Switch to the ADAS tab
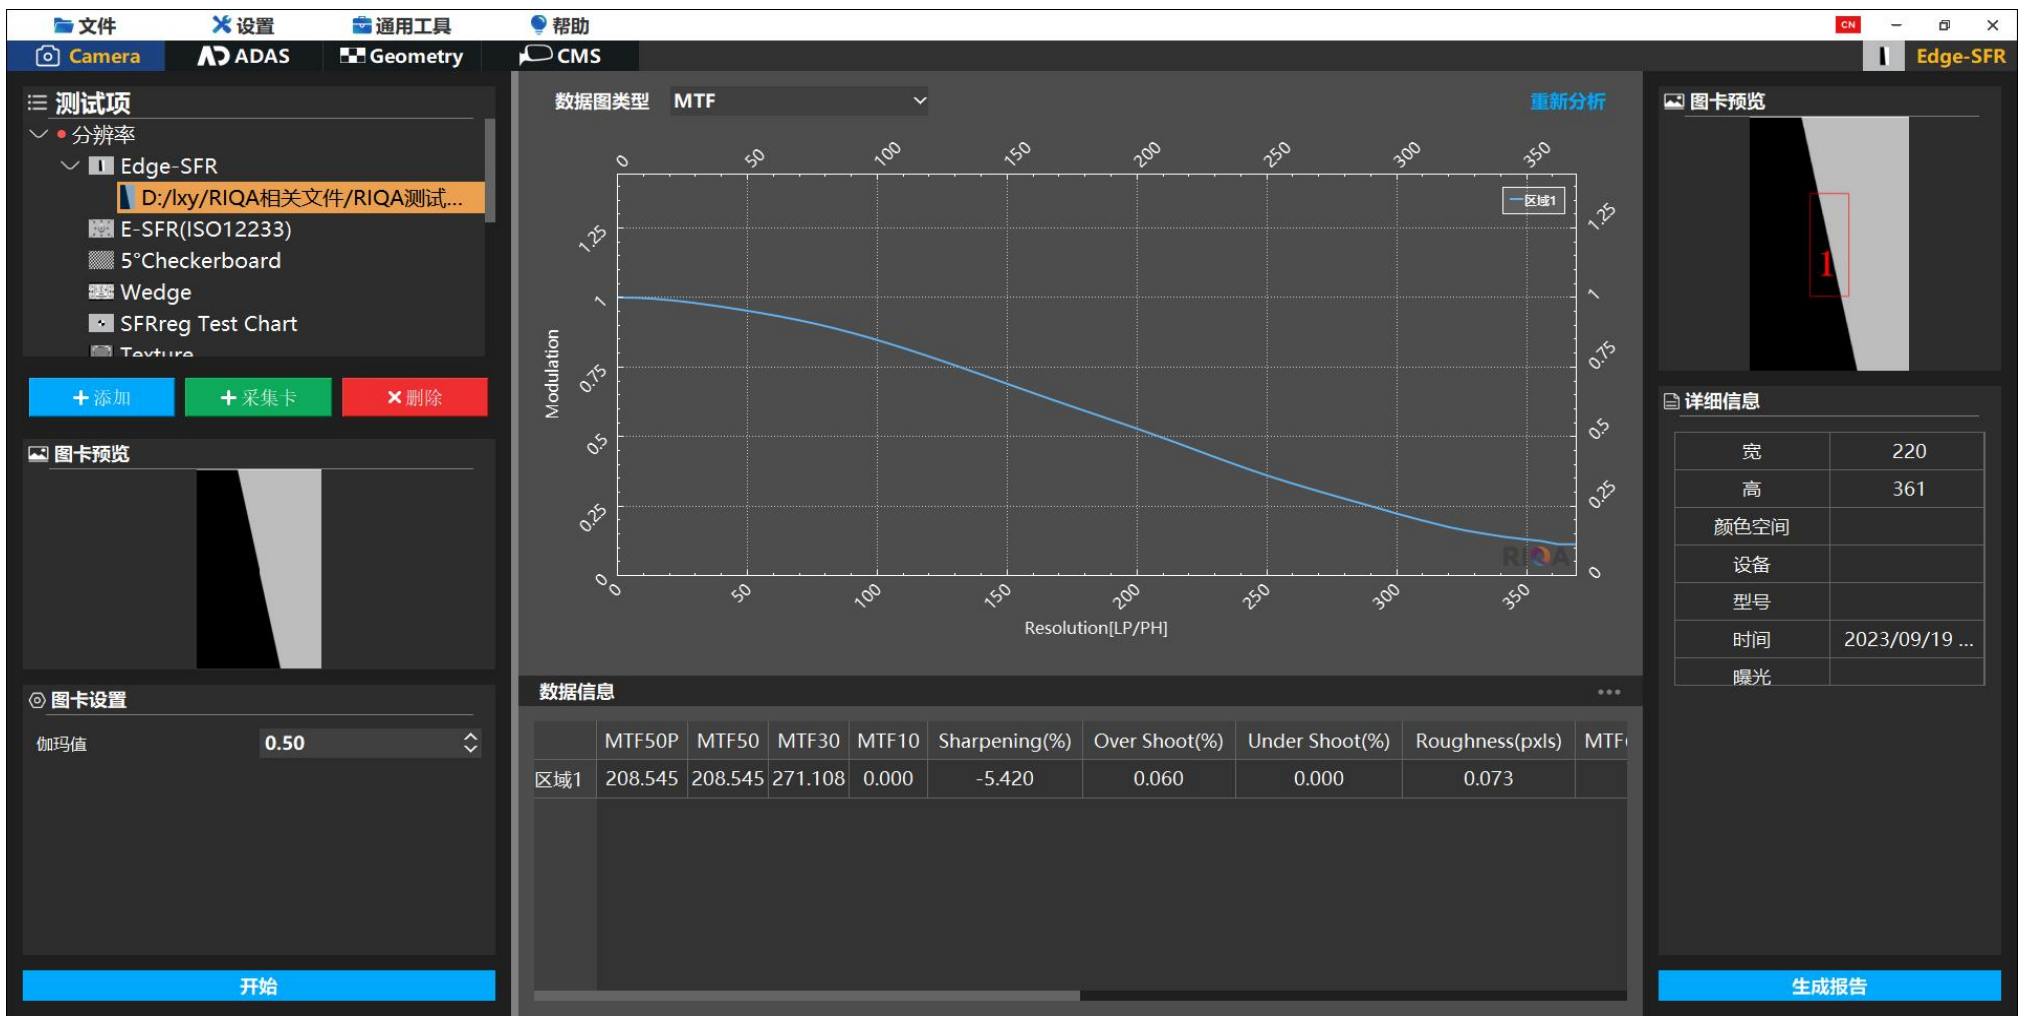 click(x=244, y=56)
